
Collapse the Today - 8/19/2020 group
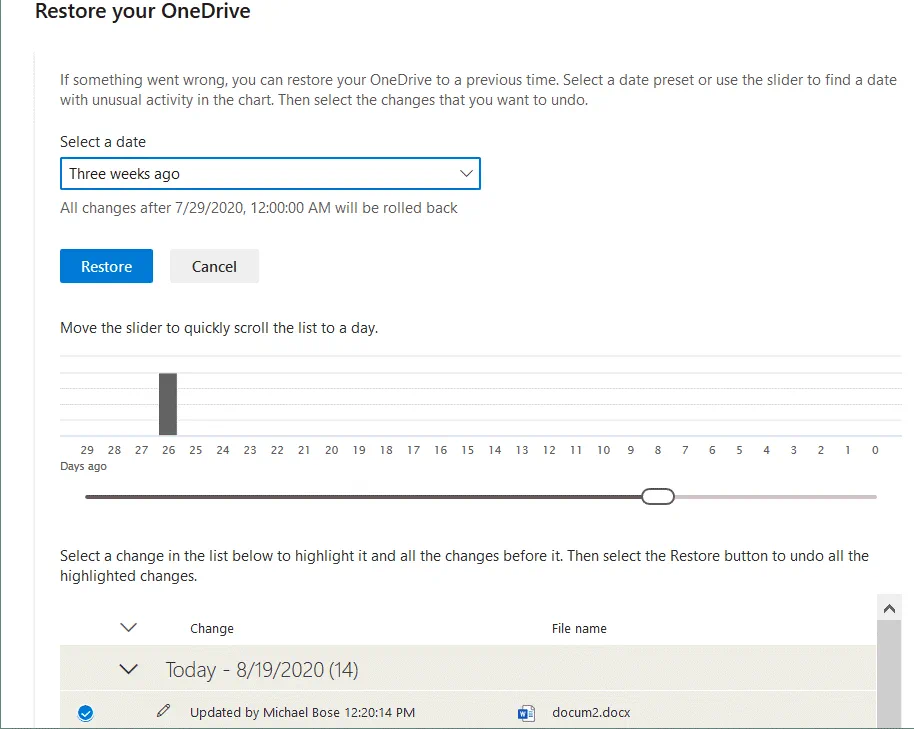click(128, 670)
